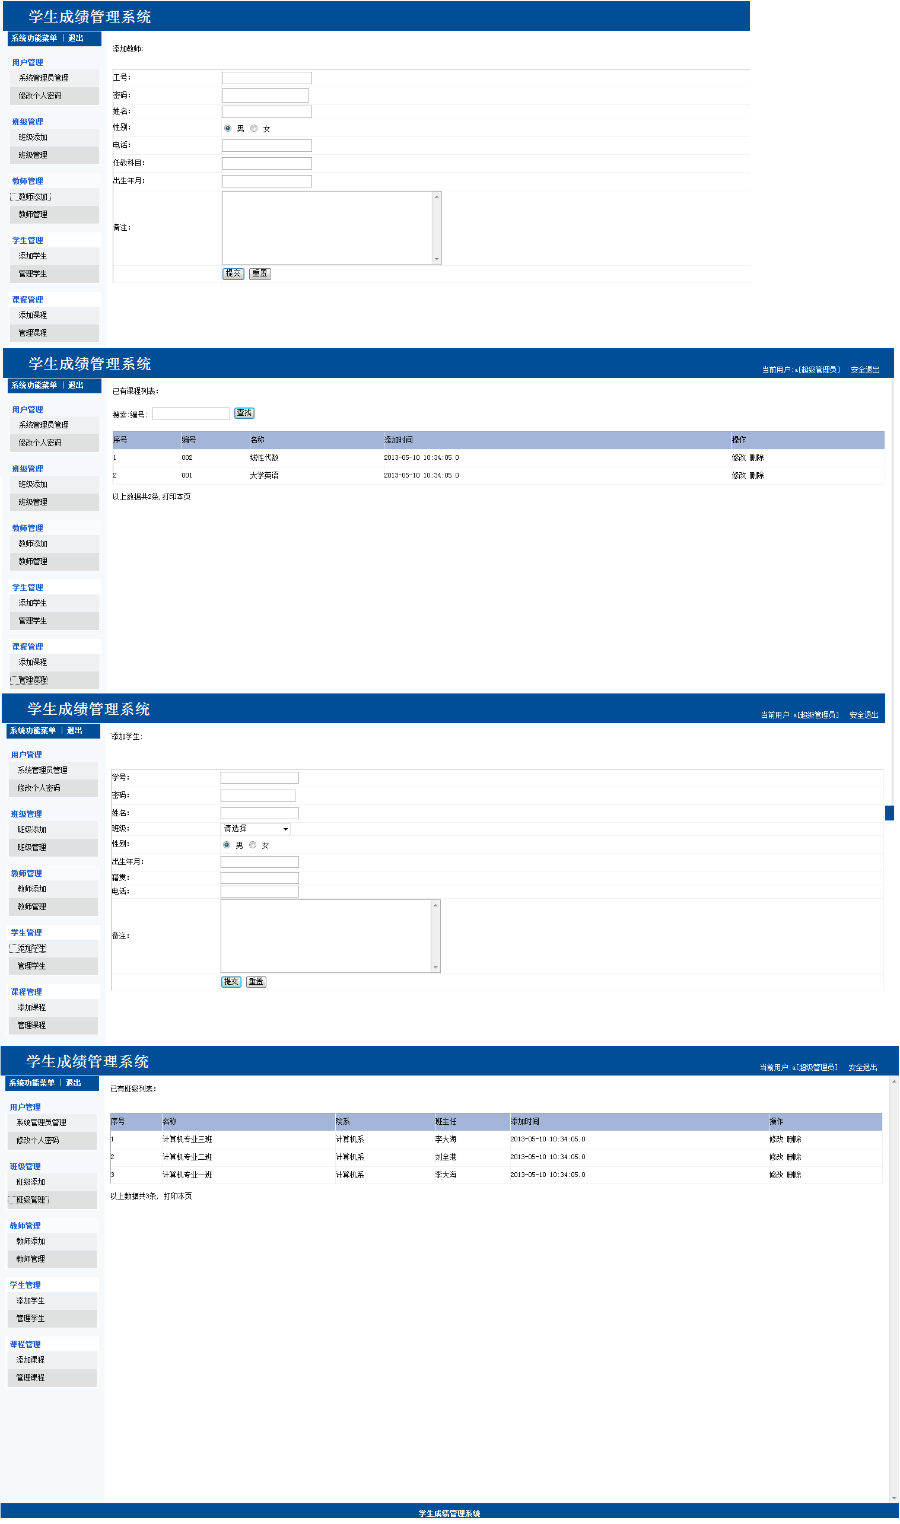Click 任教科目 input on add-teacher form
Screen dimensions: 900x1524
tap(267, 164)
